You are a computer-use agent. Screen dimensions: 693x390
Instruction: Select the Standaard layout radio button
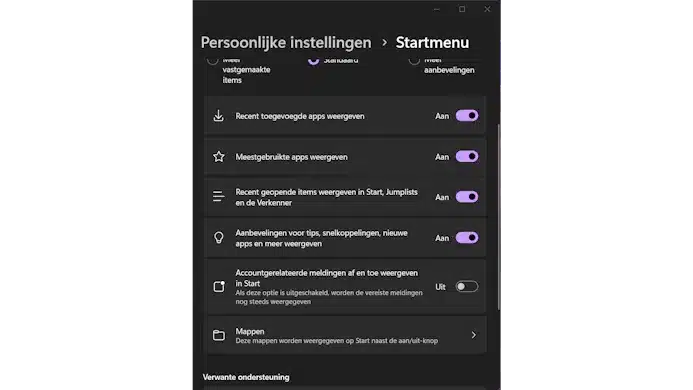point(313,61)
